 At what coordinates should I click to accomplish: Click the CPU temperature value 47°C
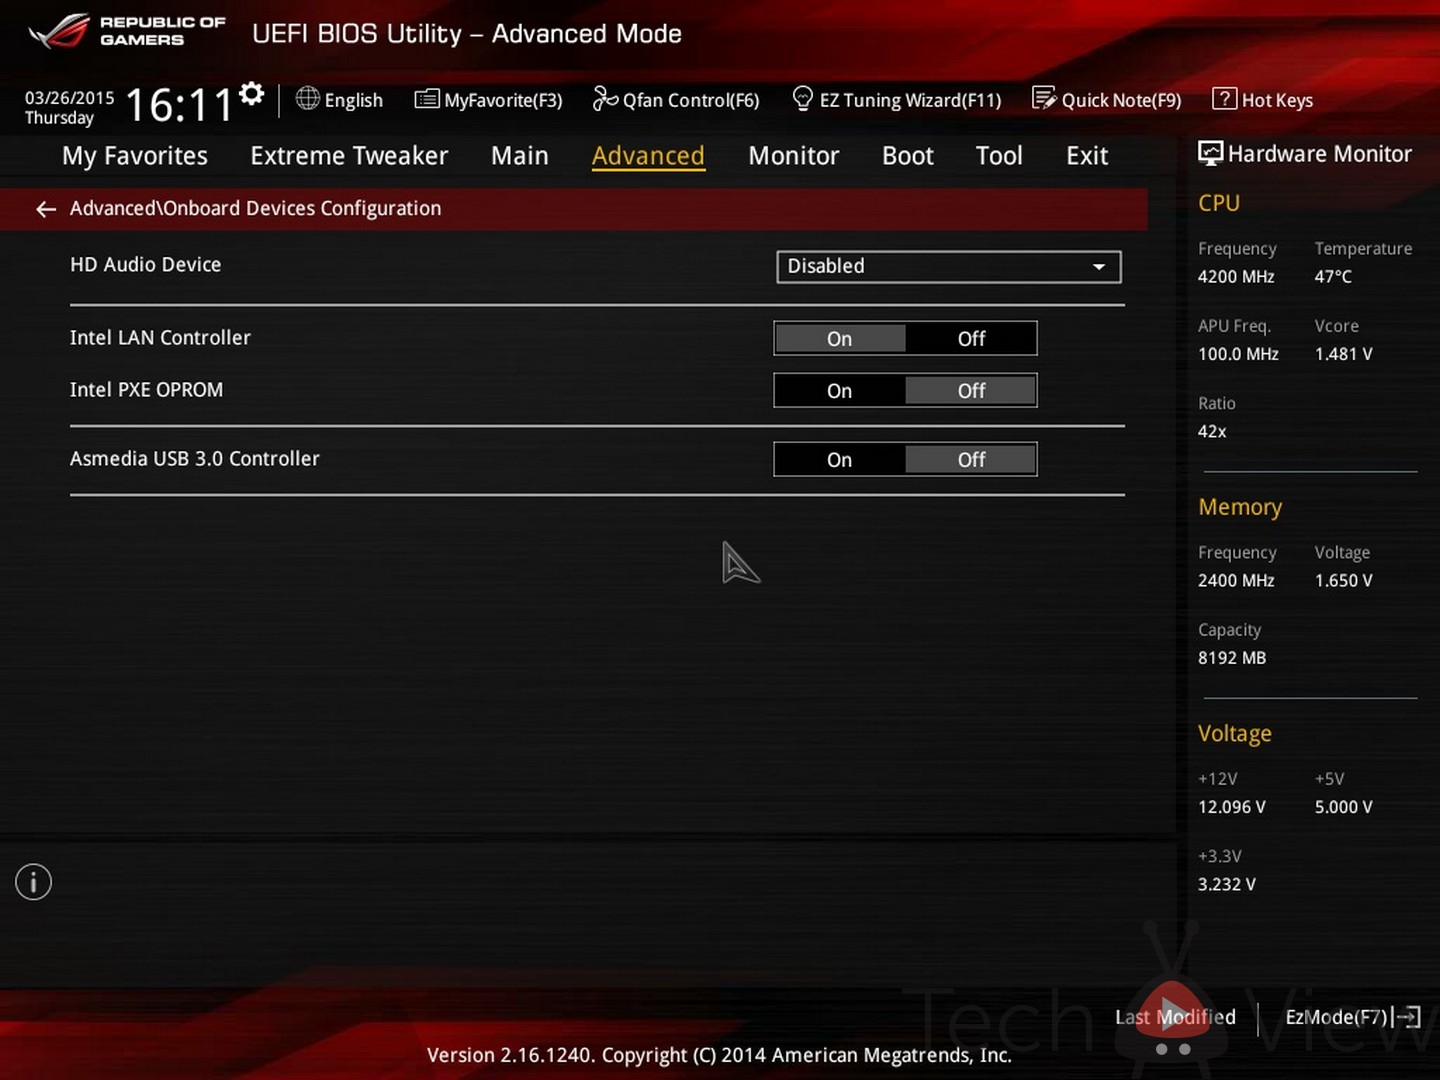tap(1333, 277)
